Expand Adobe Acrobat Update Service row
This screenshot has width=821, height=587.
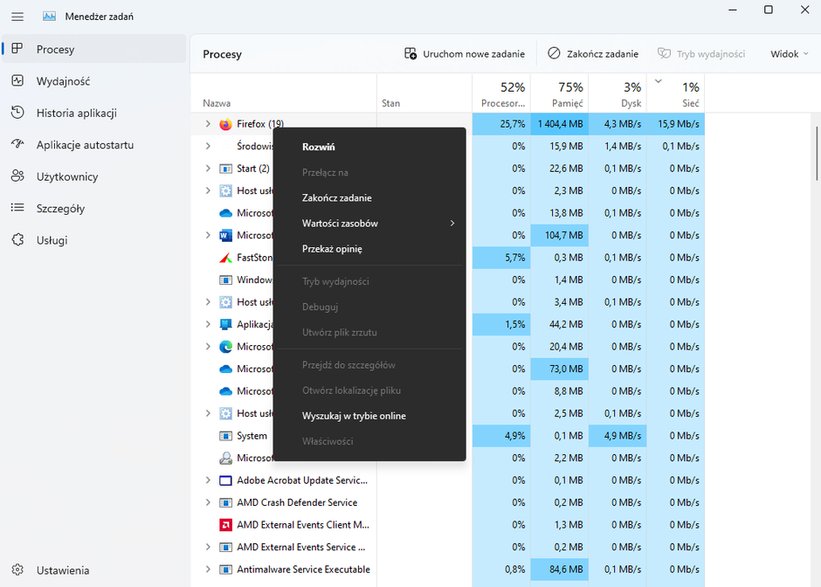click(208, 480)
